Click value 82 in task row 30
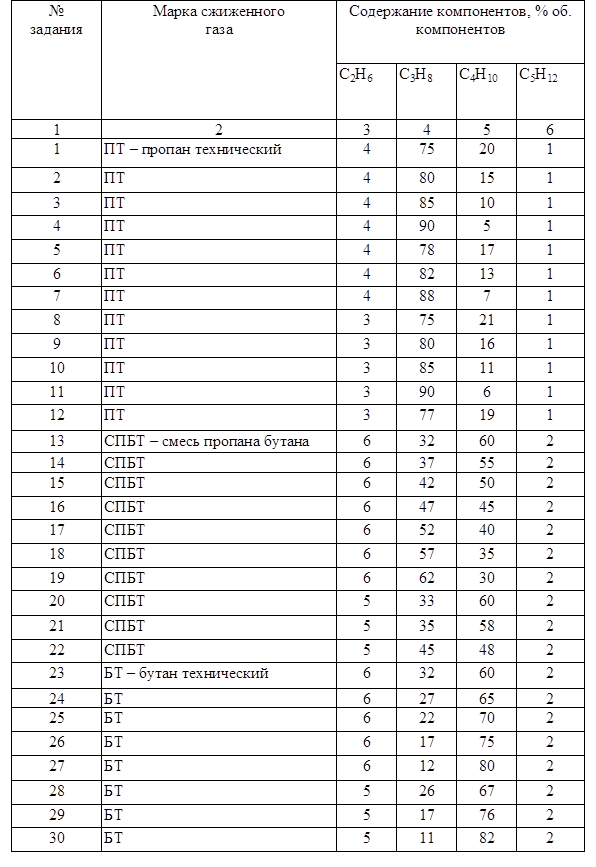 pyautogui.click(x=487, y=838)
